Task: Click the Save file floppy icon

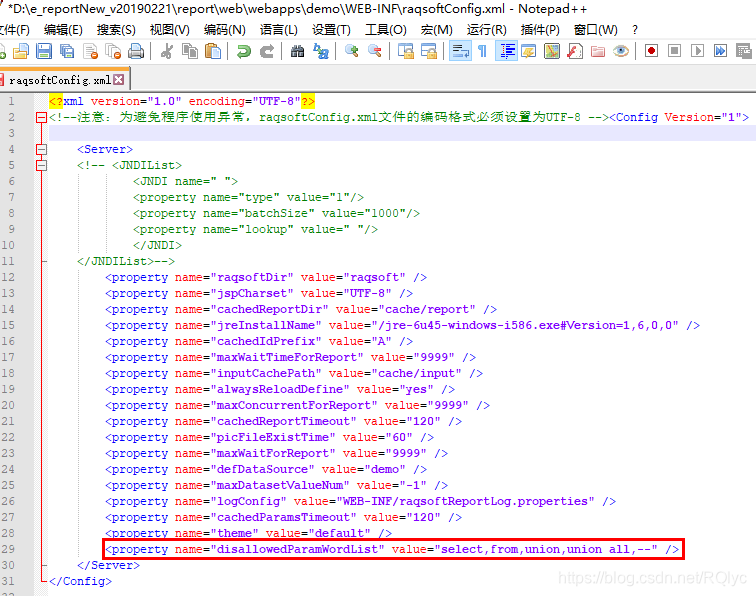Action: point(44,51)
